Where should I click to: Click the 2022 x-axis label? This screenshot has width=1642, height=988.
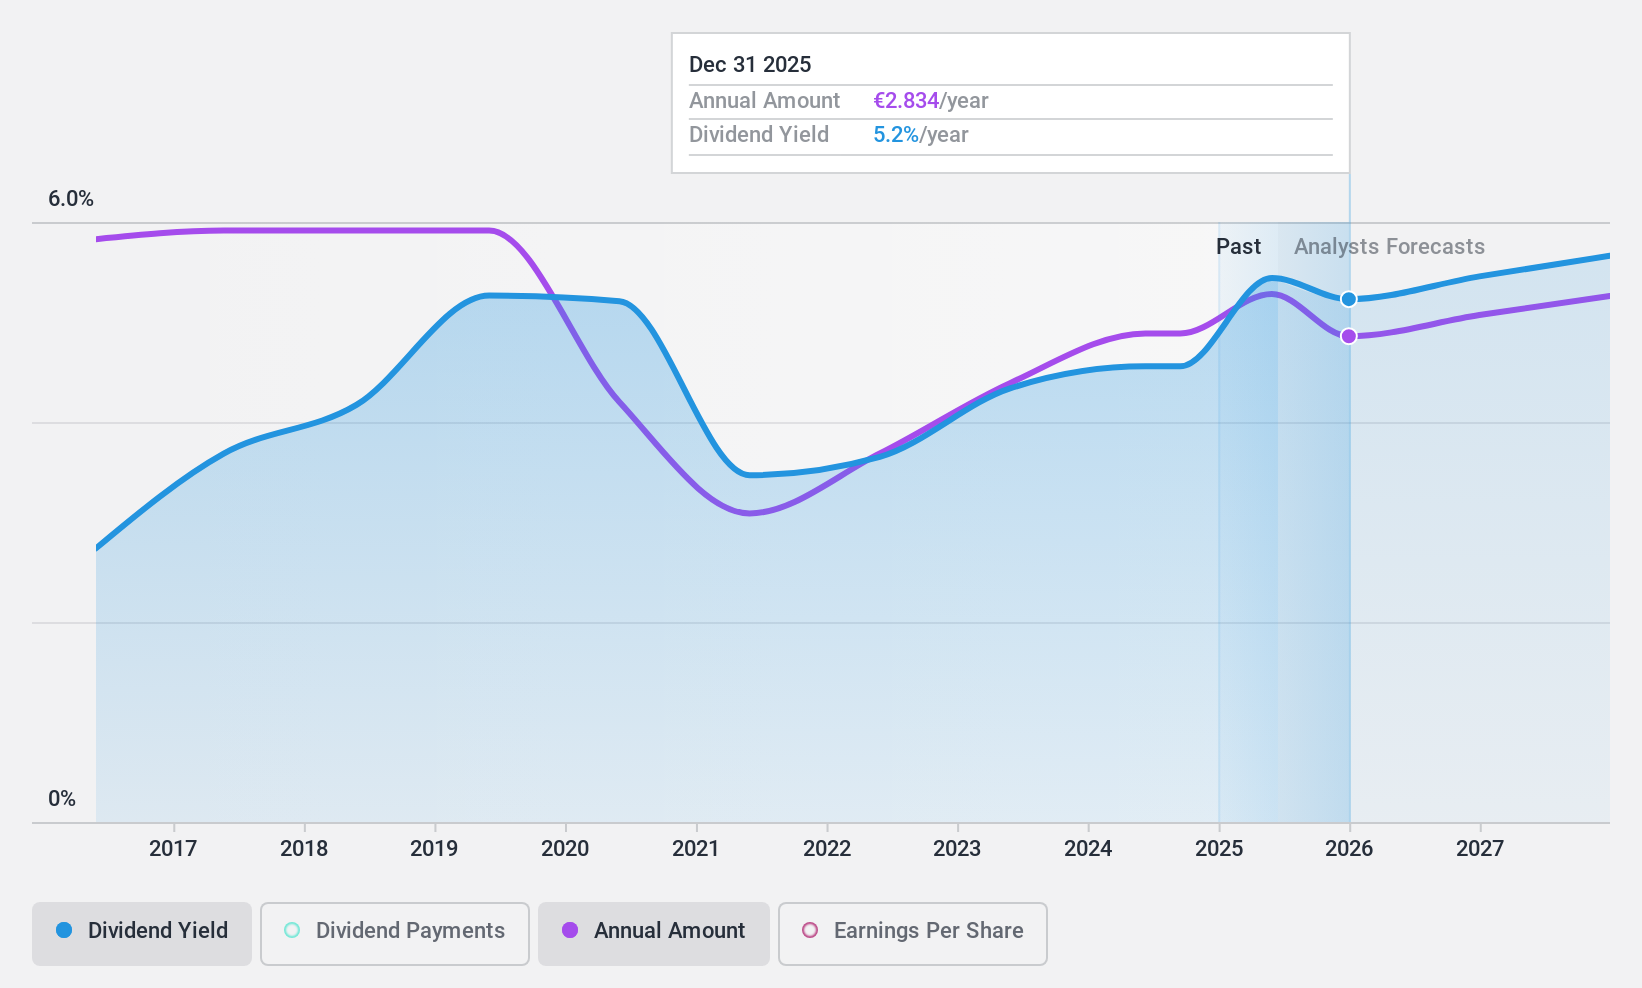827,849
